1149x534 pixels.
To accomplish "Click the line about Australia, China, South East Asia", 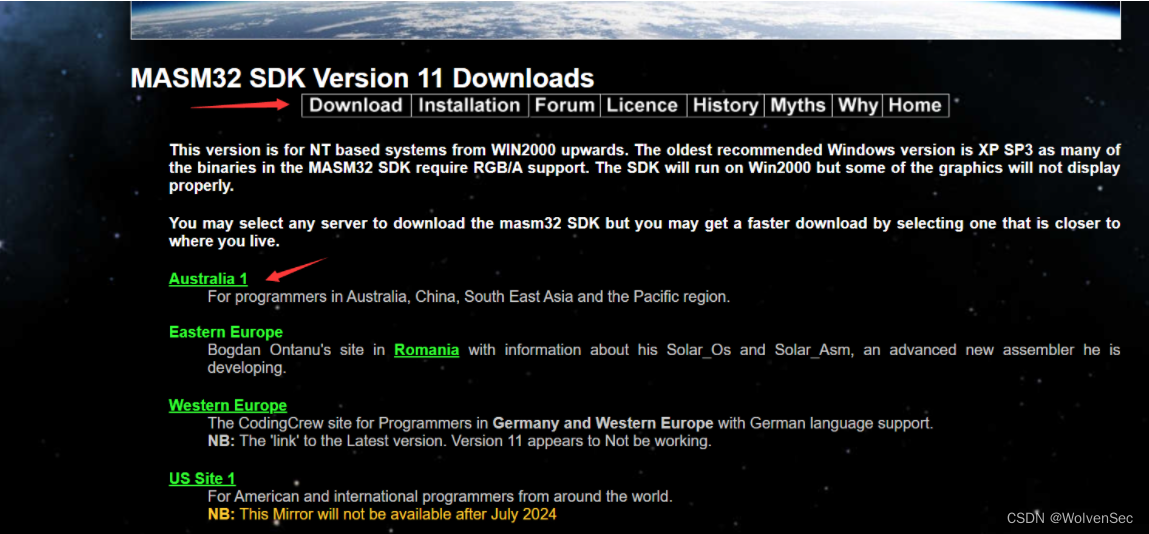I will click(469, 297).
